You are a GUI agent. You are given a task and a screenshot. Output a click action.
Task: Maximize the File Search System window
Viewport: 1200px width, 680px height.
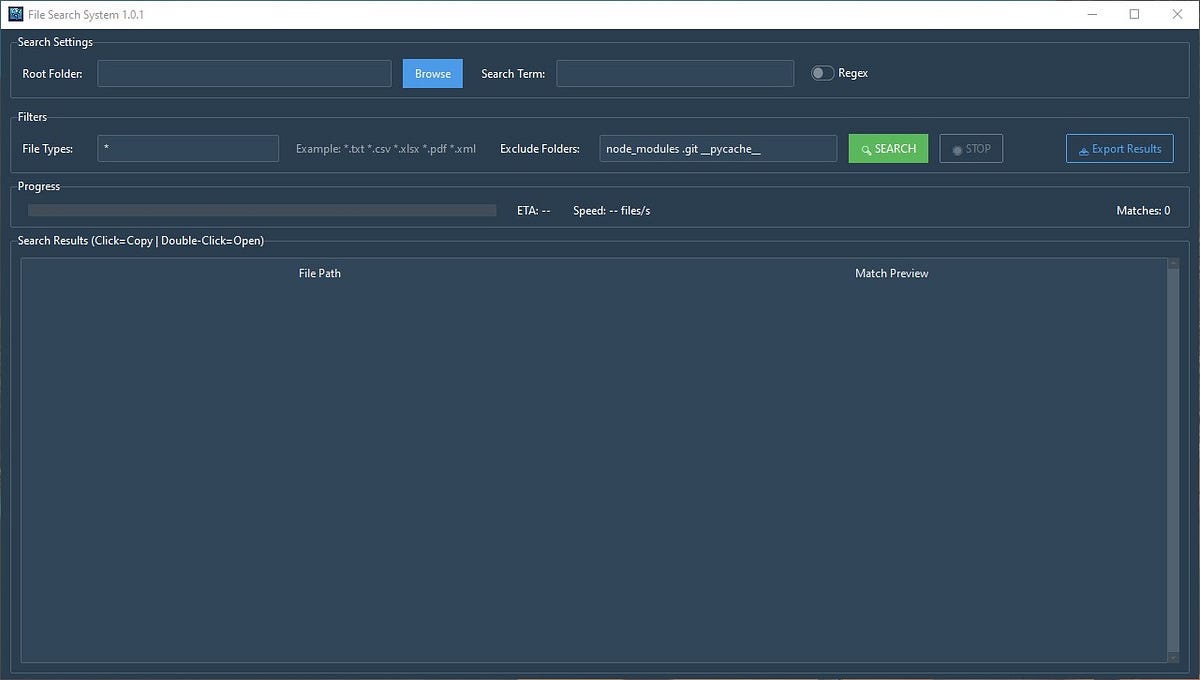1134,15
